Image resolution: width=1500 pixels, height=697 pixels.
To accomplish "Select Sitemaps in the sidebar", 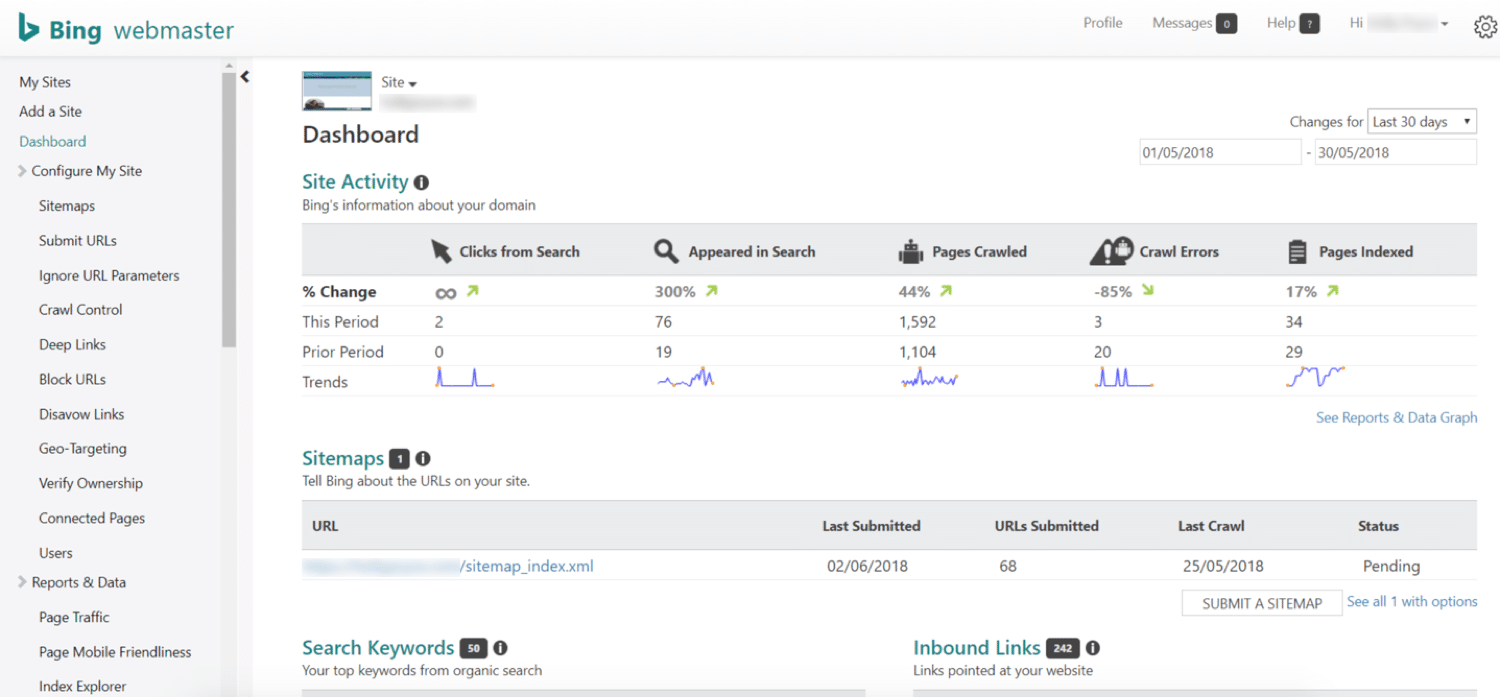I will 66,205.
